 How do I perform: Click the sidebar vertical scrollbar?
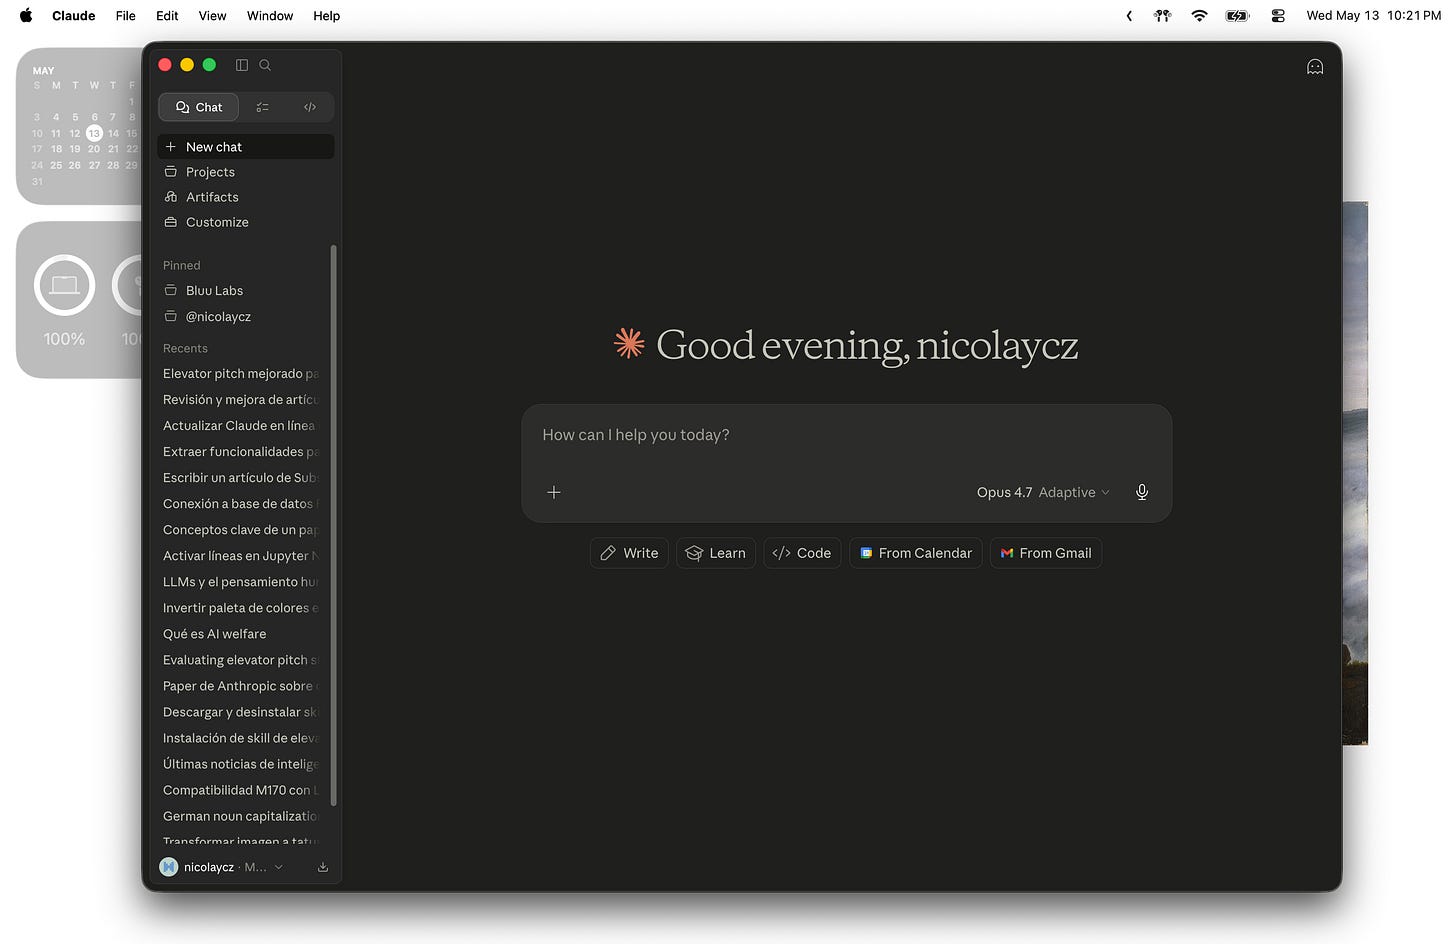[x=333, y=525]
